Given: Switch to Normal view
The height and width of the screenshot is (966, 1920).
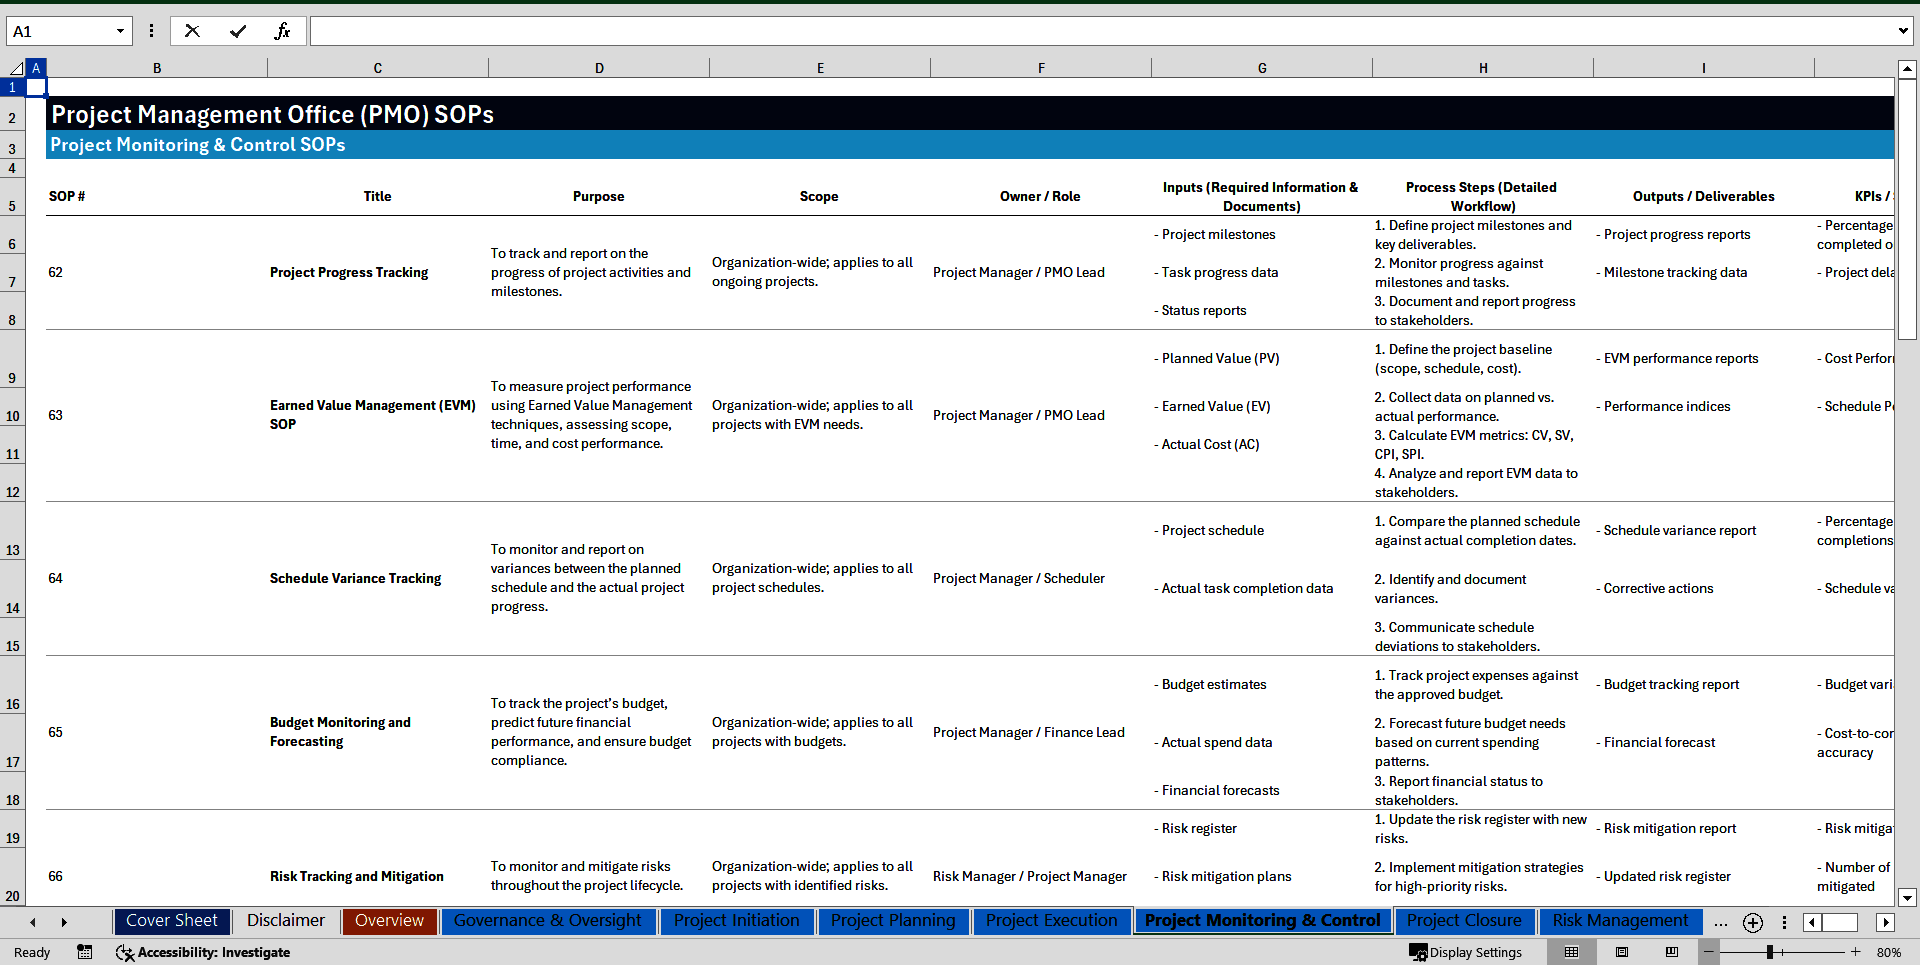Looking at the screenshot, I should (1571, 952).
